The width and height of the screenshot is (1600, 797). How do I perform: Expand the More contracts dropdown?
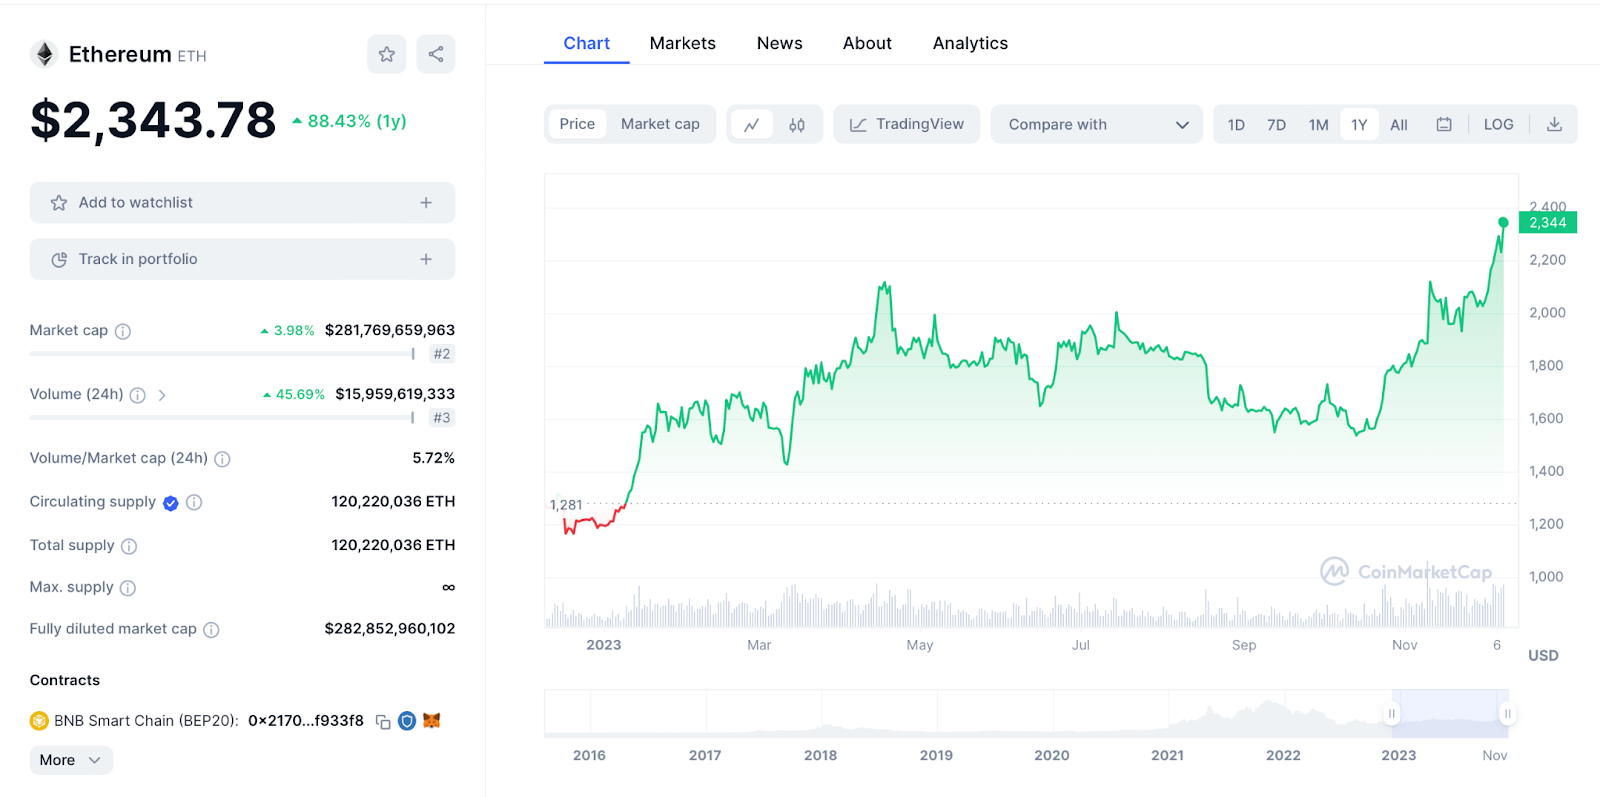click(x=71, y=760)
